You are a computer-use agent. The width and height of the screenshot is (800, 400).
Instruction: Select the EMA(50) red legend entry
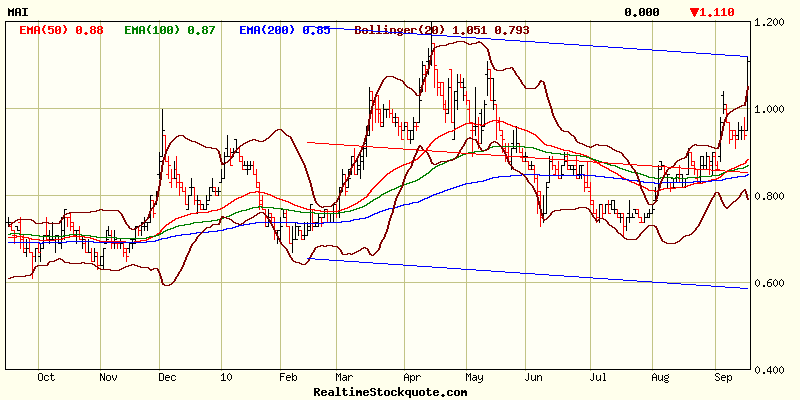click(x=61, y=30)
